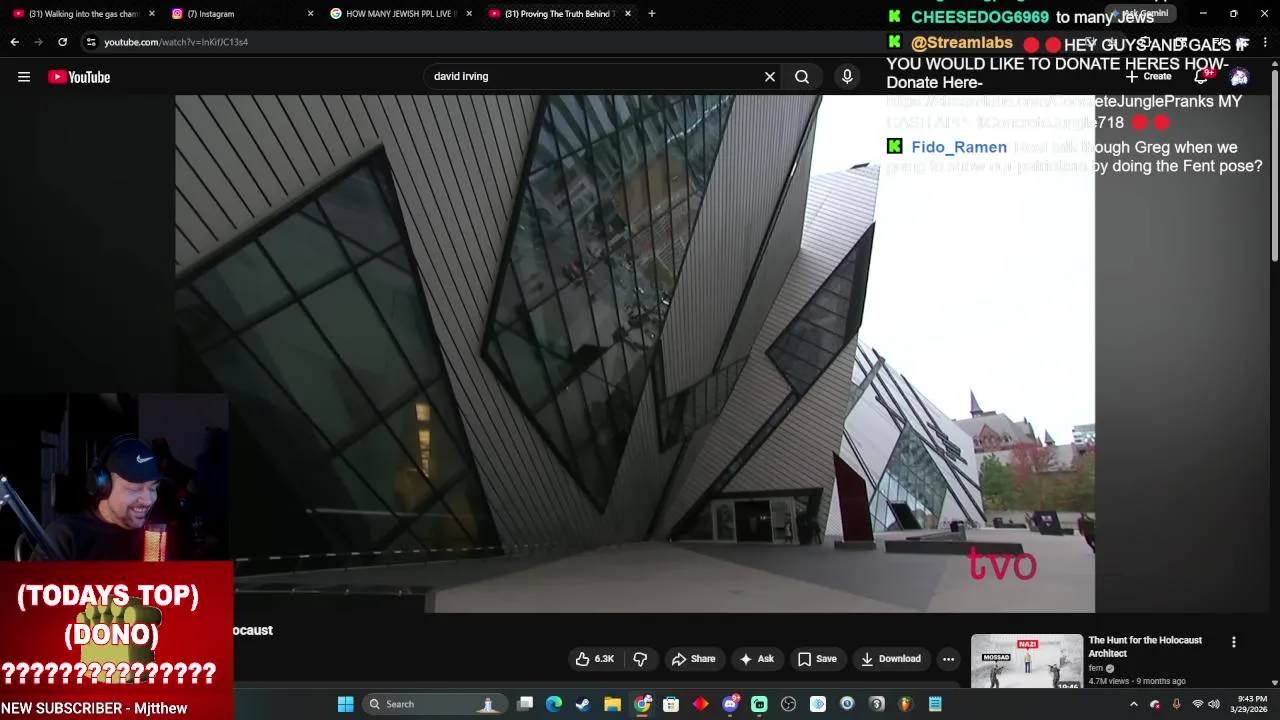Open Discord from the taskbar
The width and height of the screenshot is (1280, 720).
click(x=730, y=704)
